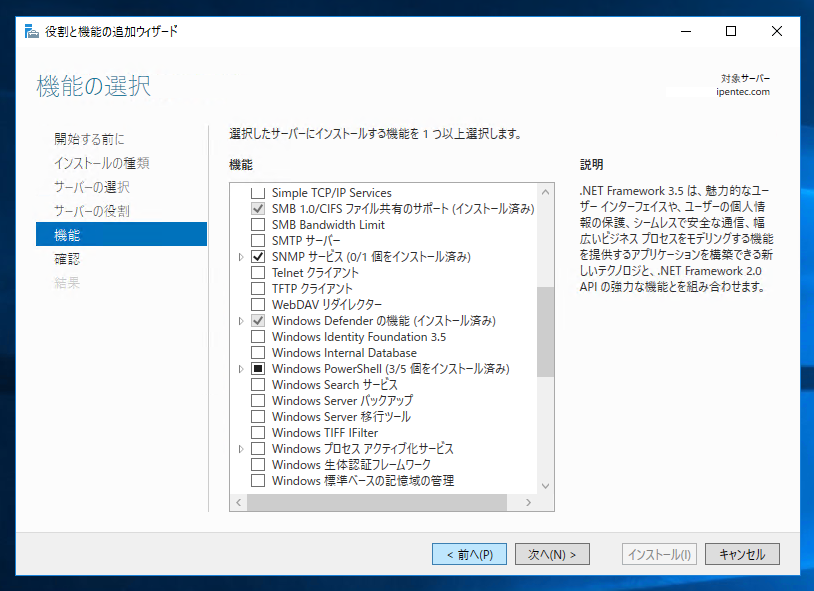The image size is (814, 591).
Task: Click the 次へ(N) > button
Action: [552, 554]
